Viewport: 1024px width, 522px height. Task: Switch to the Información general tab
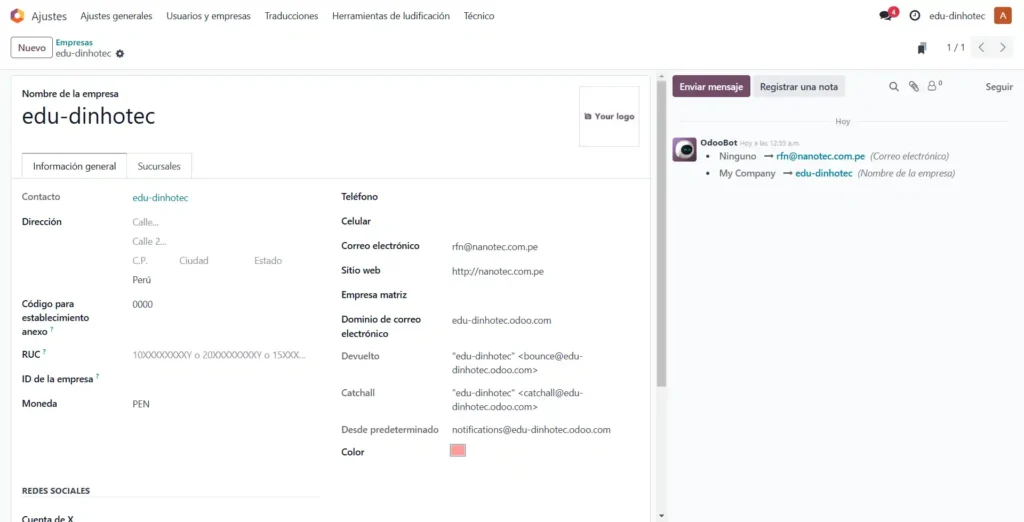coord(74,166)
